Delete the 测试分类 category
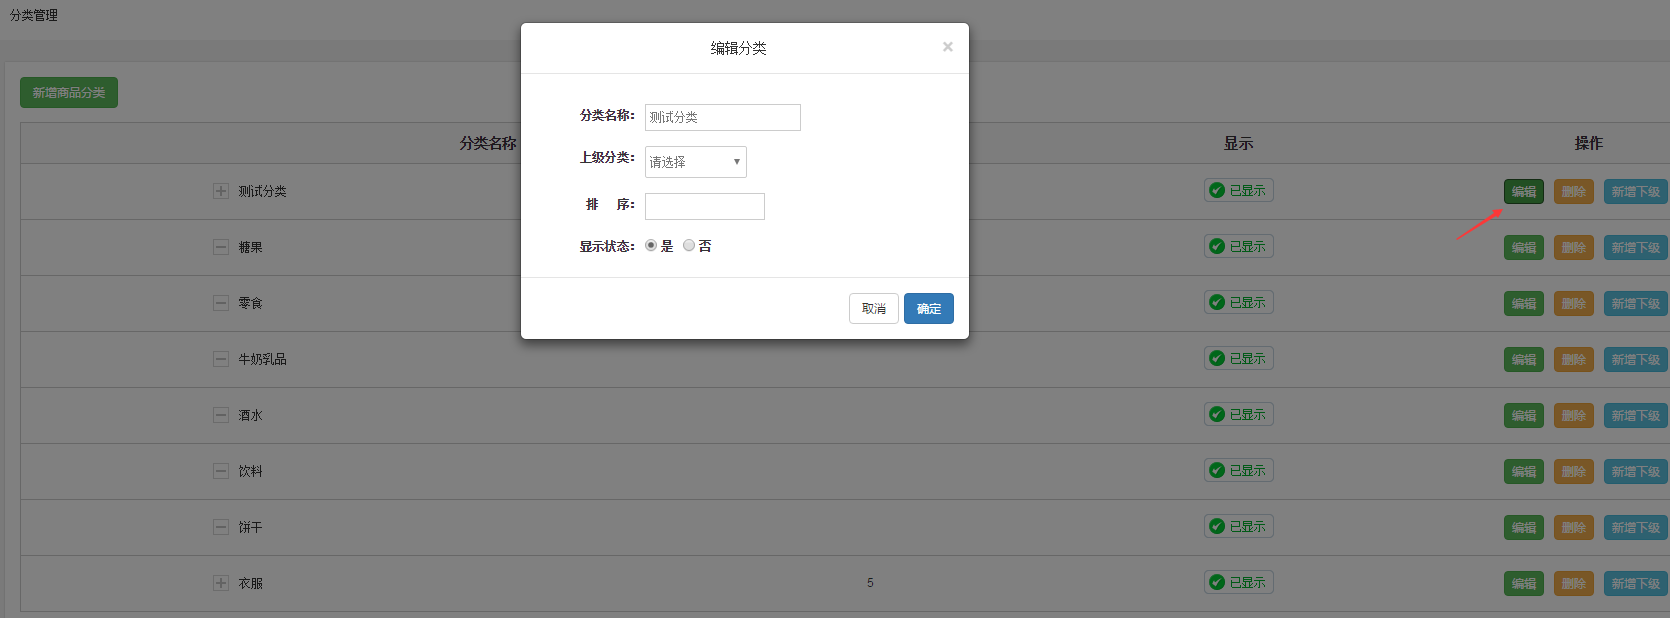 [1574, 191]
